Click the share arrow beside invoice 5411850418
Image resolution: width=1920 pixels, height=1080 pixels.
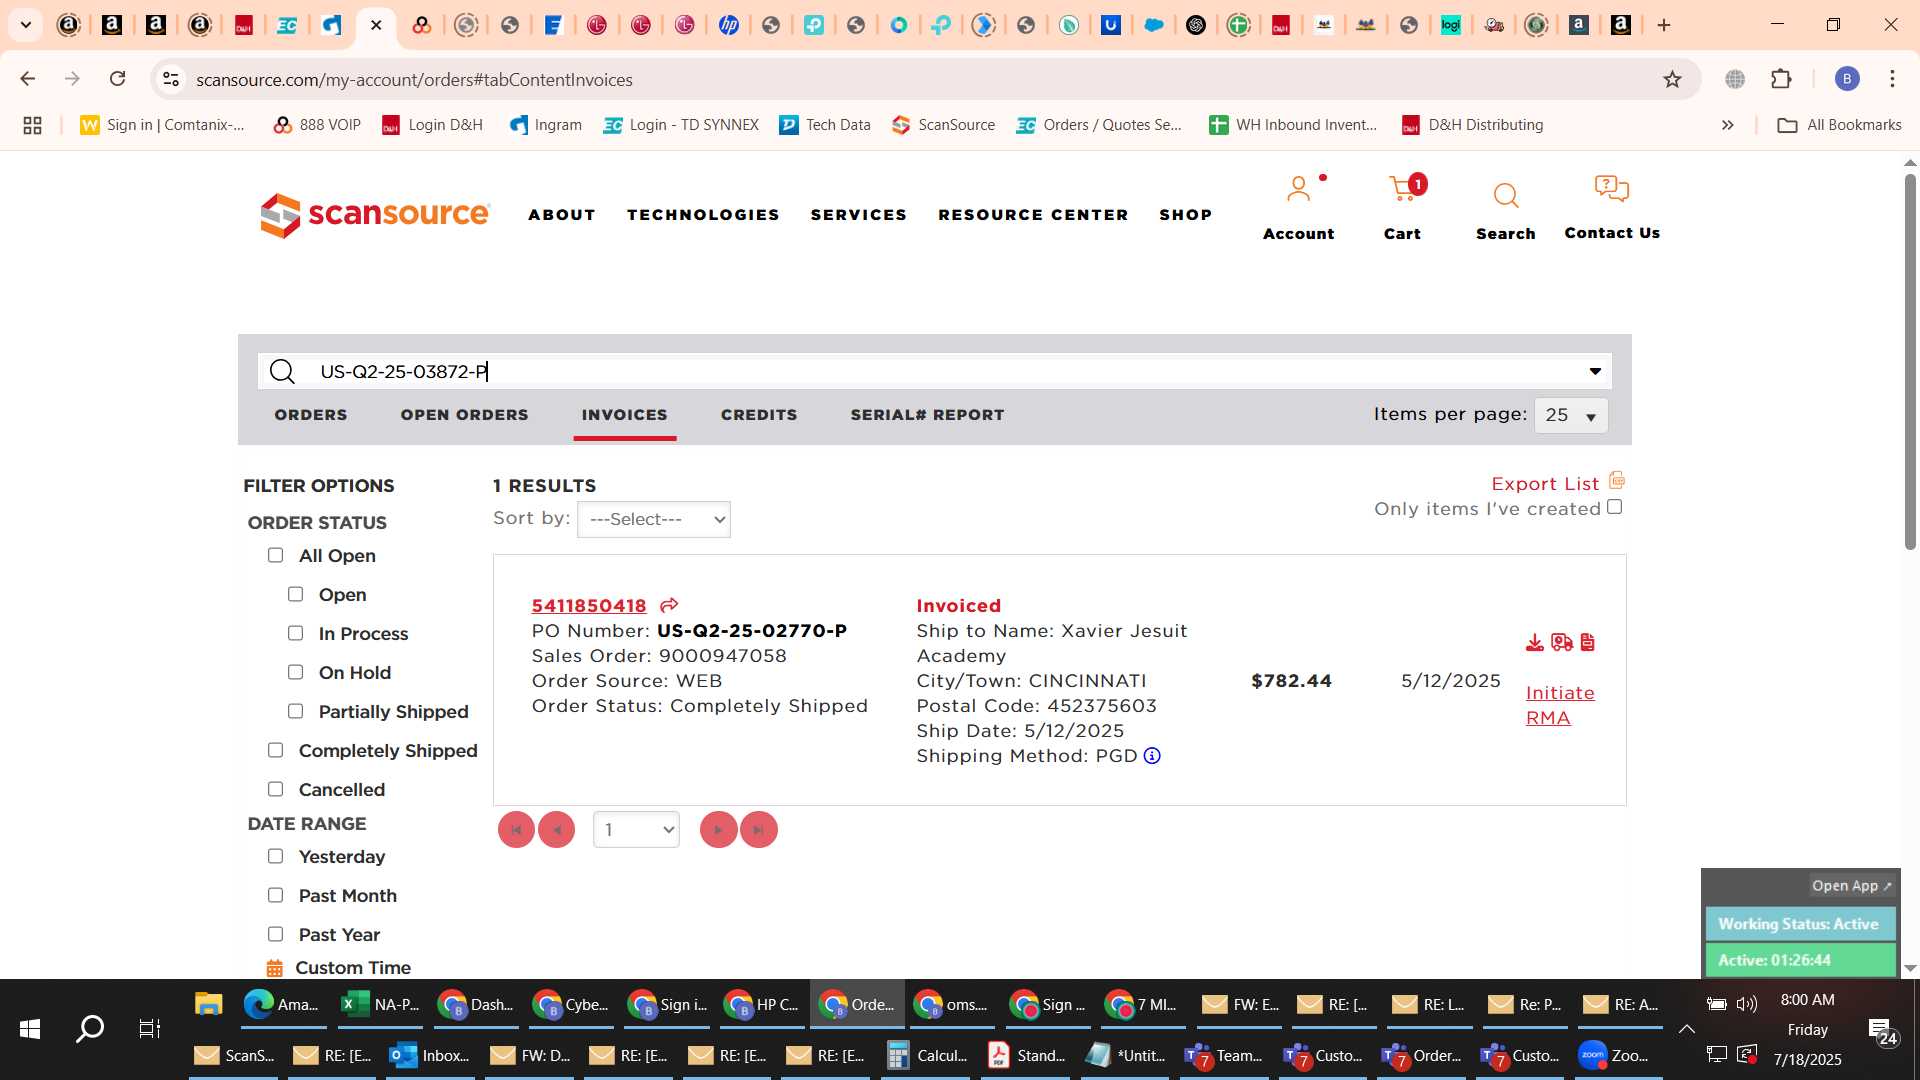[x=669, y=605]
